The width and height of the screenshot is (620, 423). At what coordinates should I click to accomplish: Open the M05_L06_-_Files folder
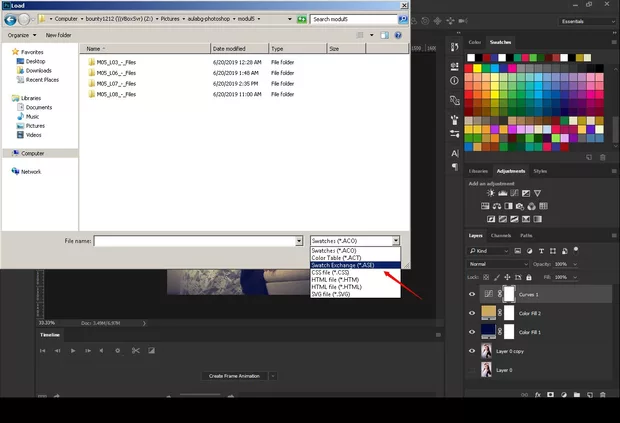[116, 72]
